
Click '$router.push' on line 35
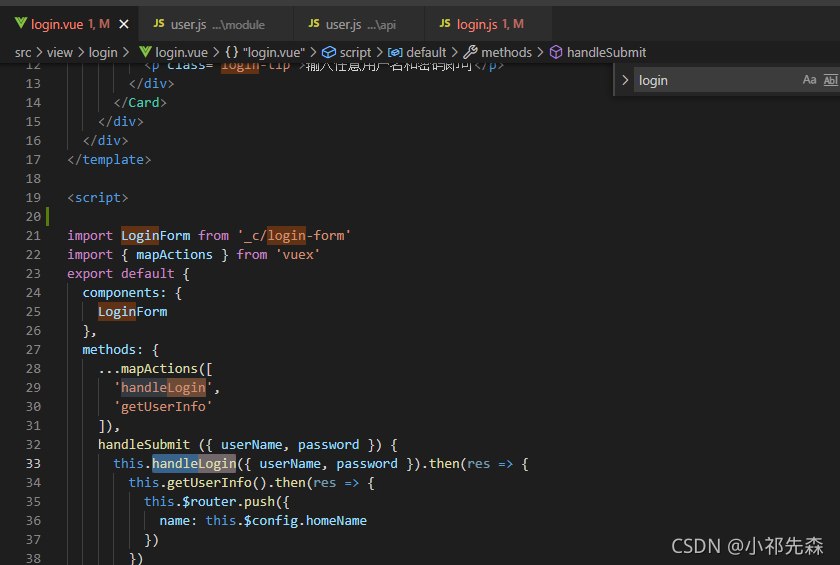(228, 502)
